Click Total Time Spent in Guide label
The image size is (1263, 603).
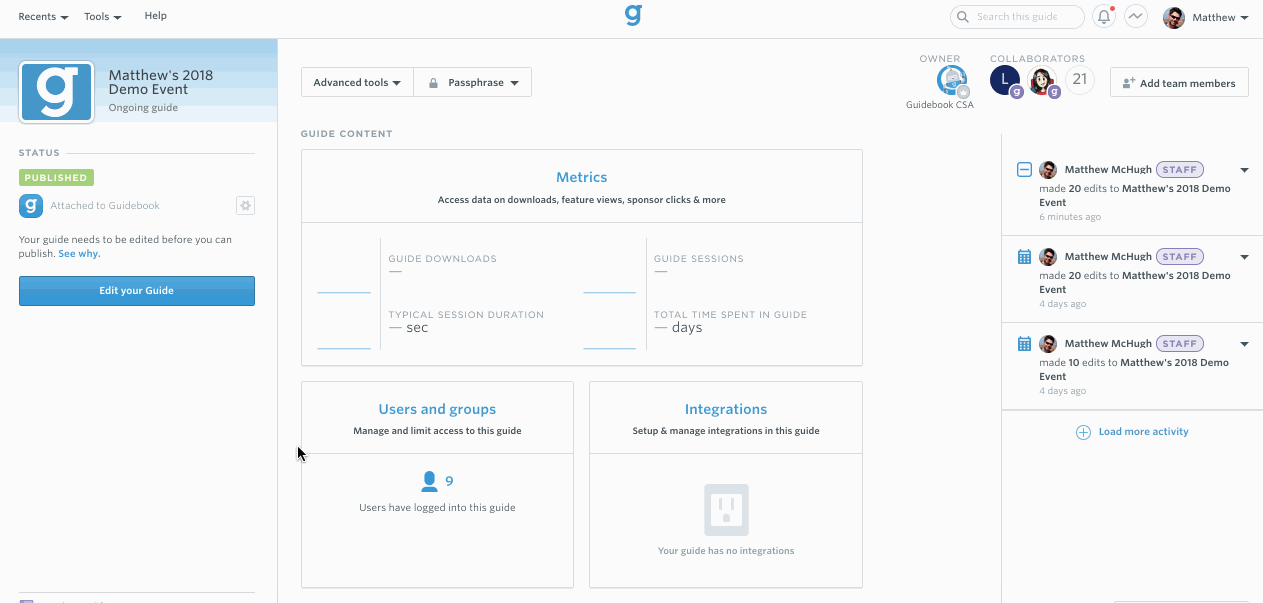click(730, 315)
